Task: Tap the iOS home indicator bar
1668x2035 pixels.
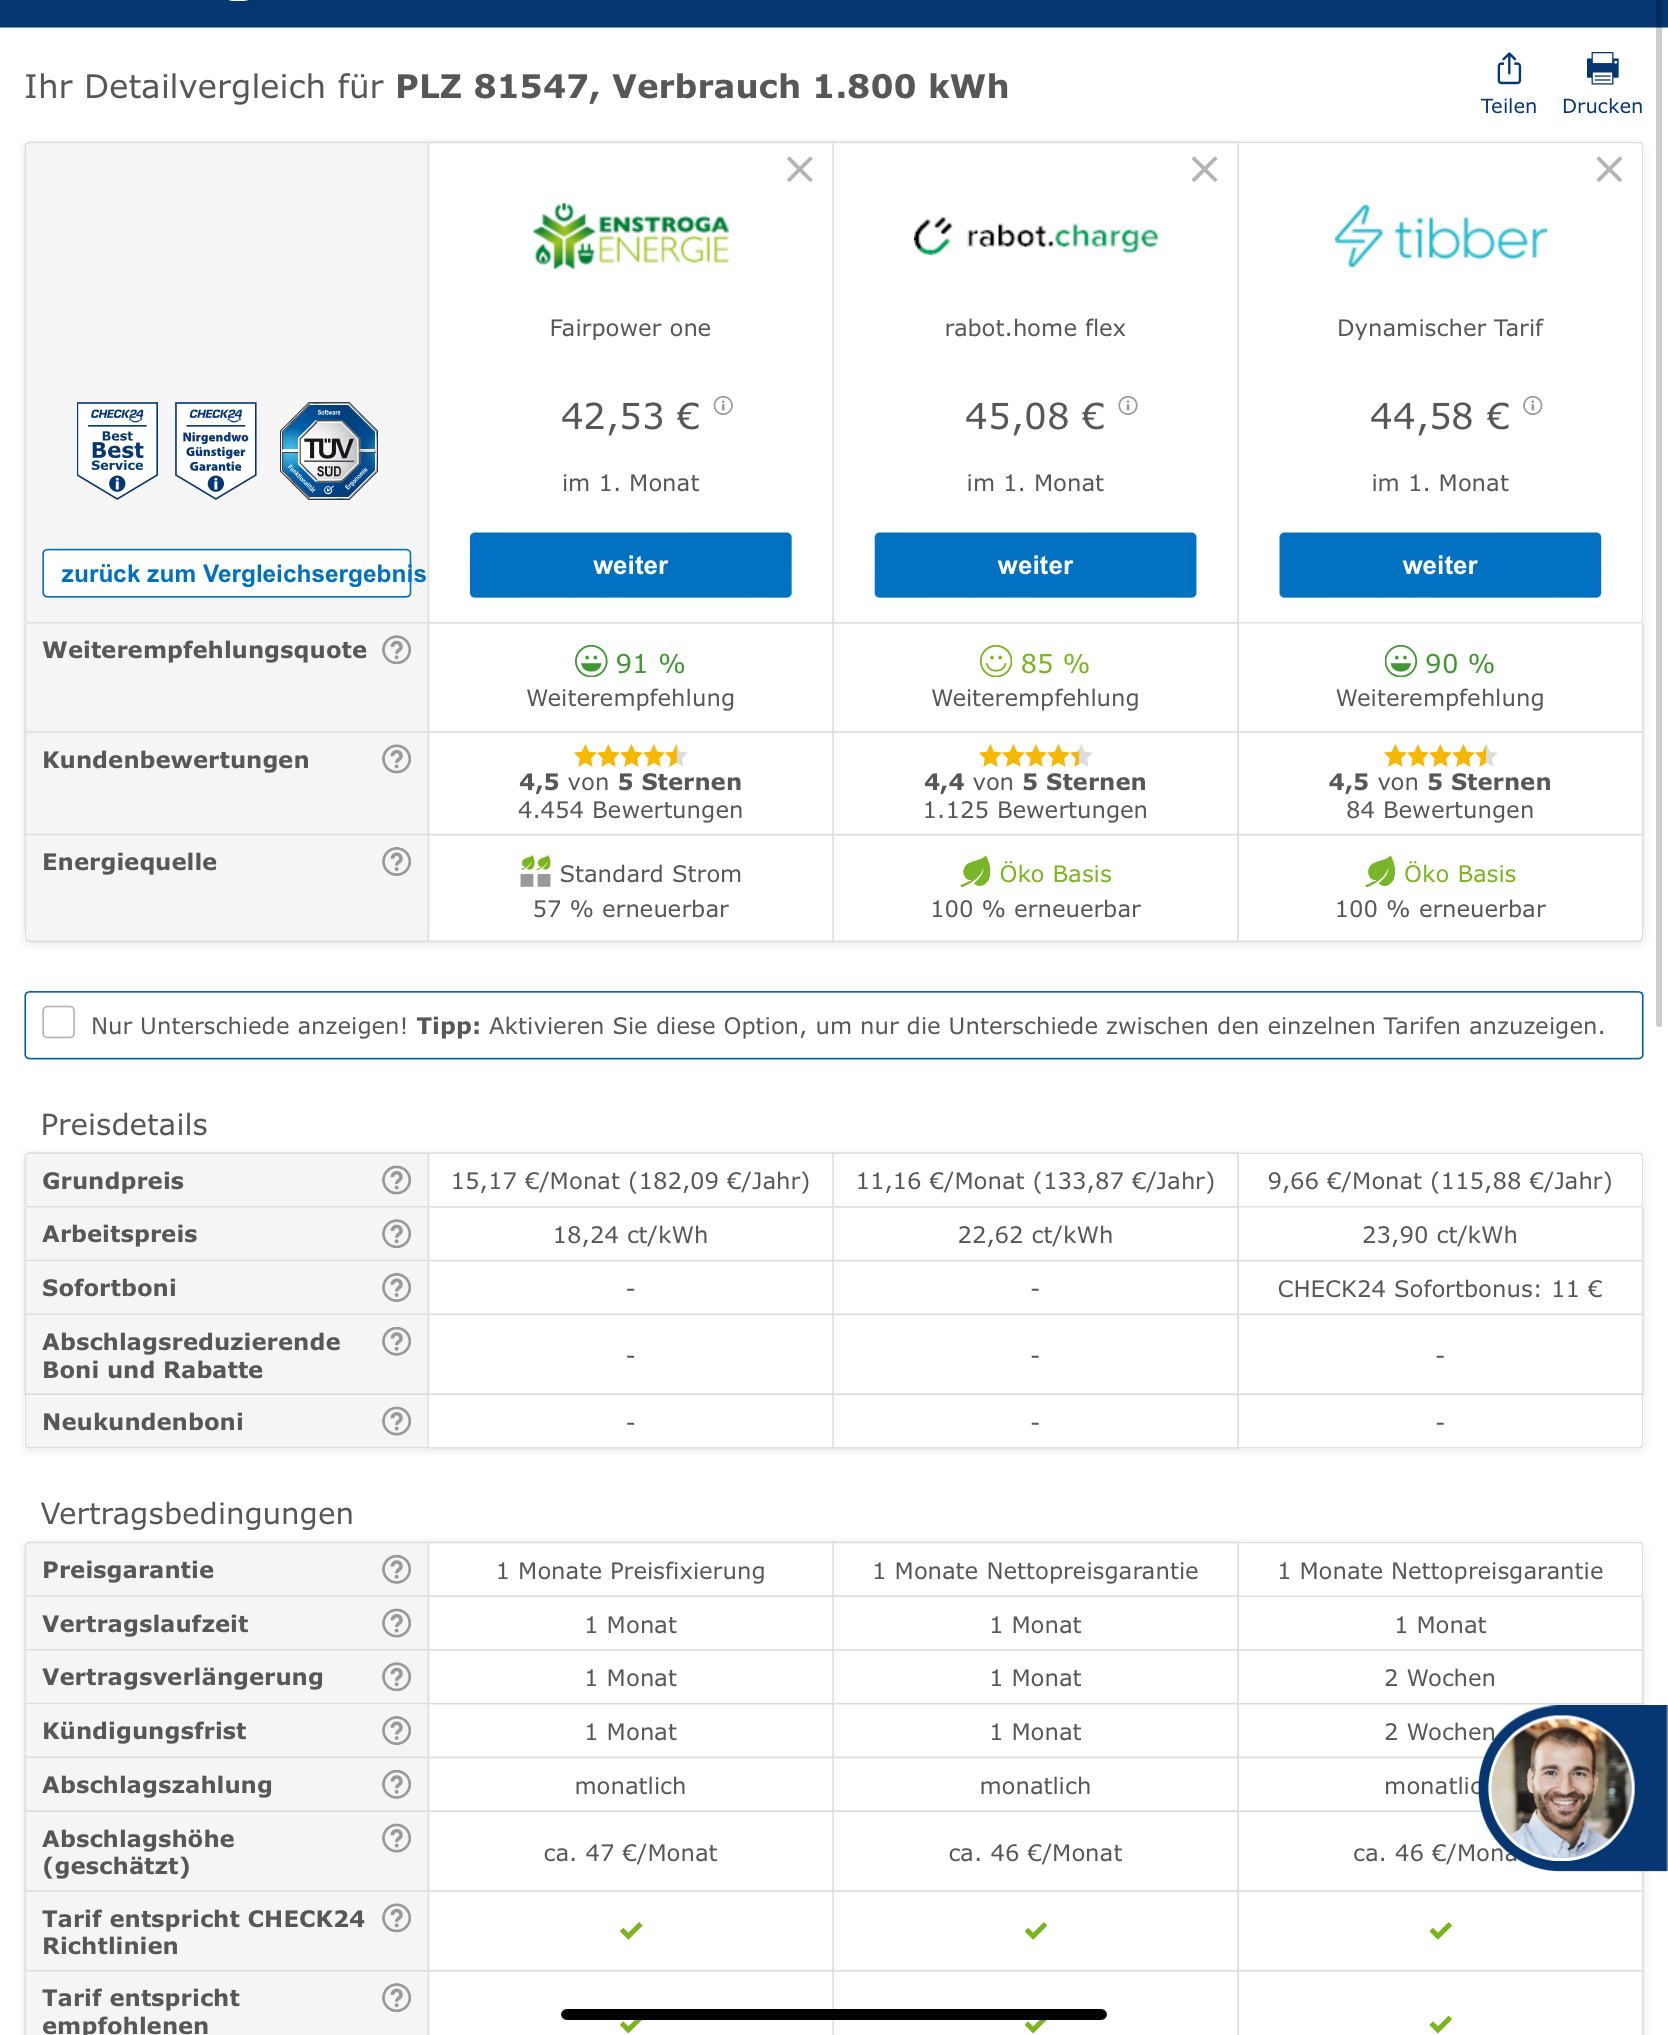Action: [x=834, y=2014]
